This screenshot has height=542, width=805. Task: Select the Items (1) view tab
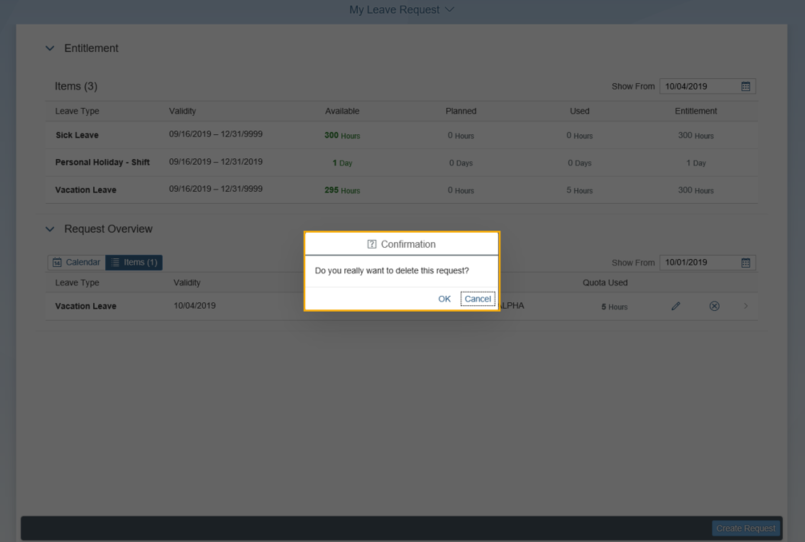click(x=134, y=262)
